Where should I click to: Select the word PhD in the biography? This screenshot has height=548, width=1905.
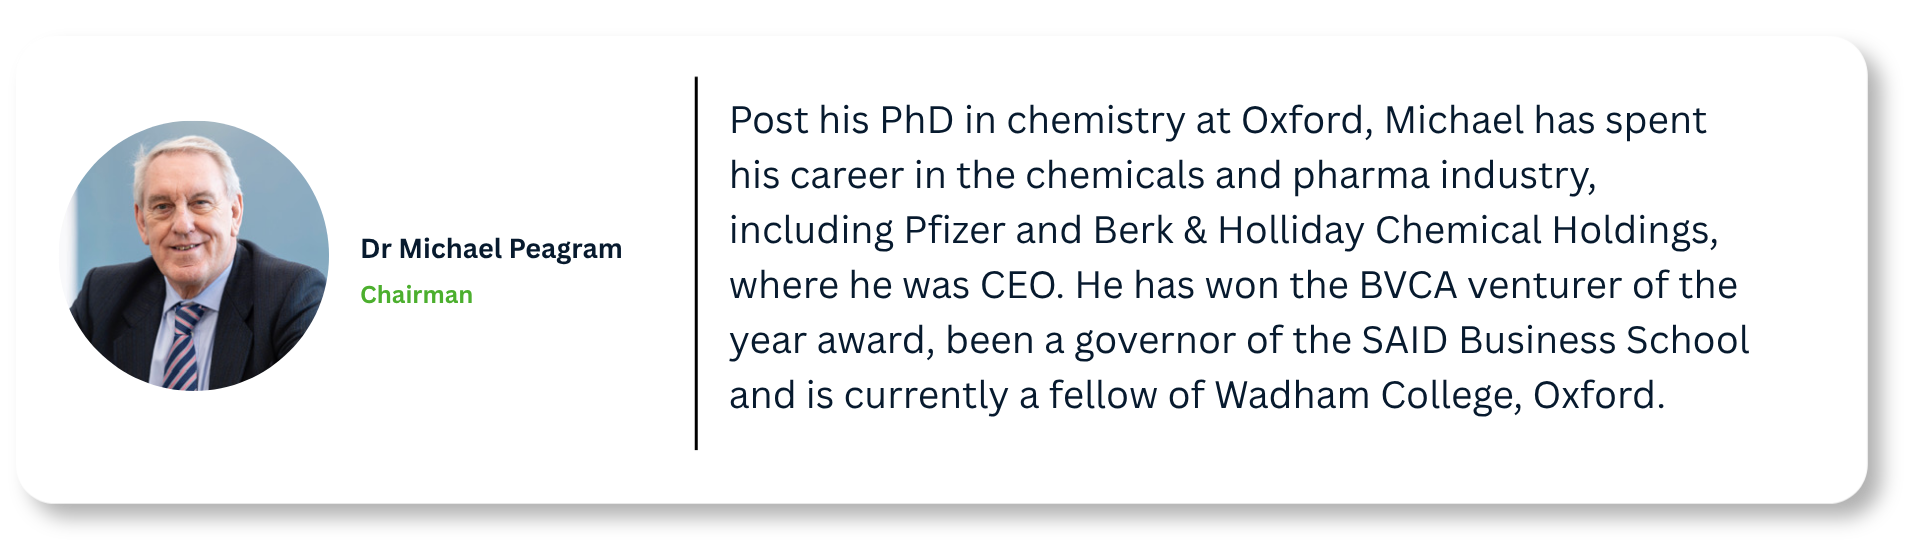[916, 120]
